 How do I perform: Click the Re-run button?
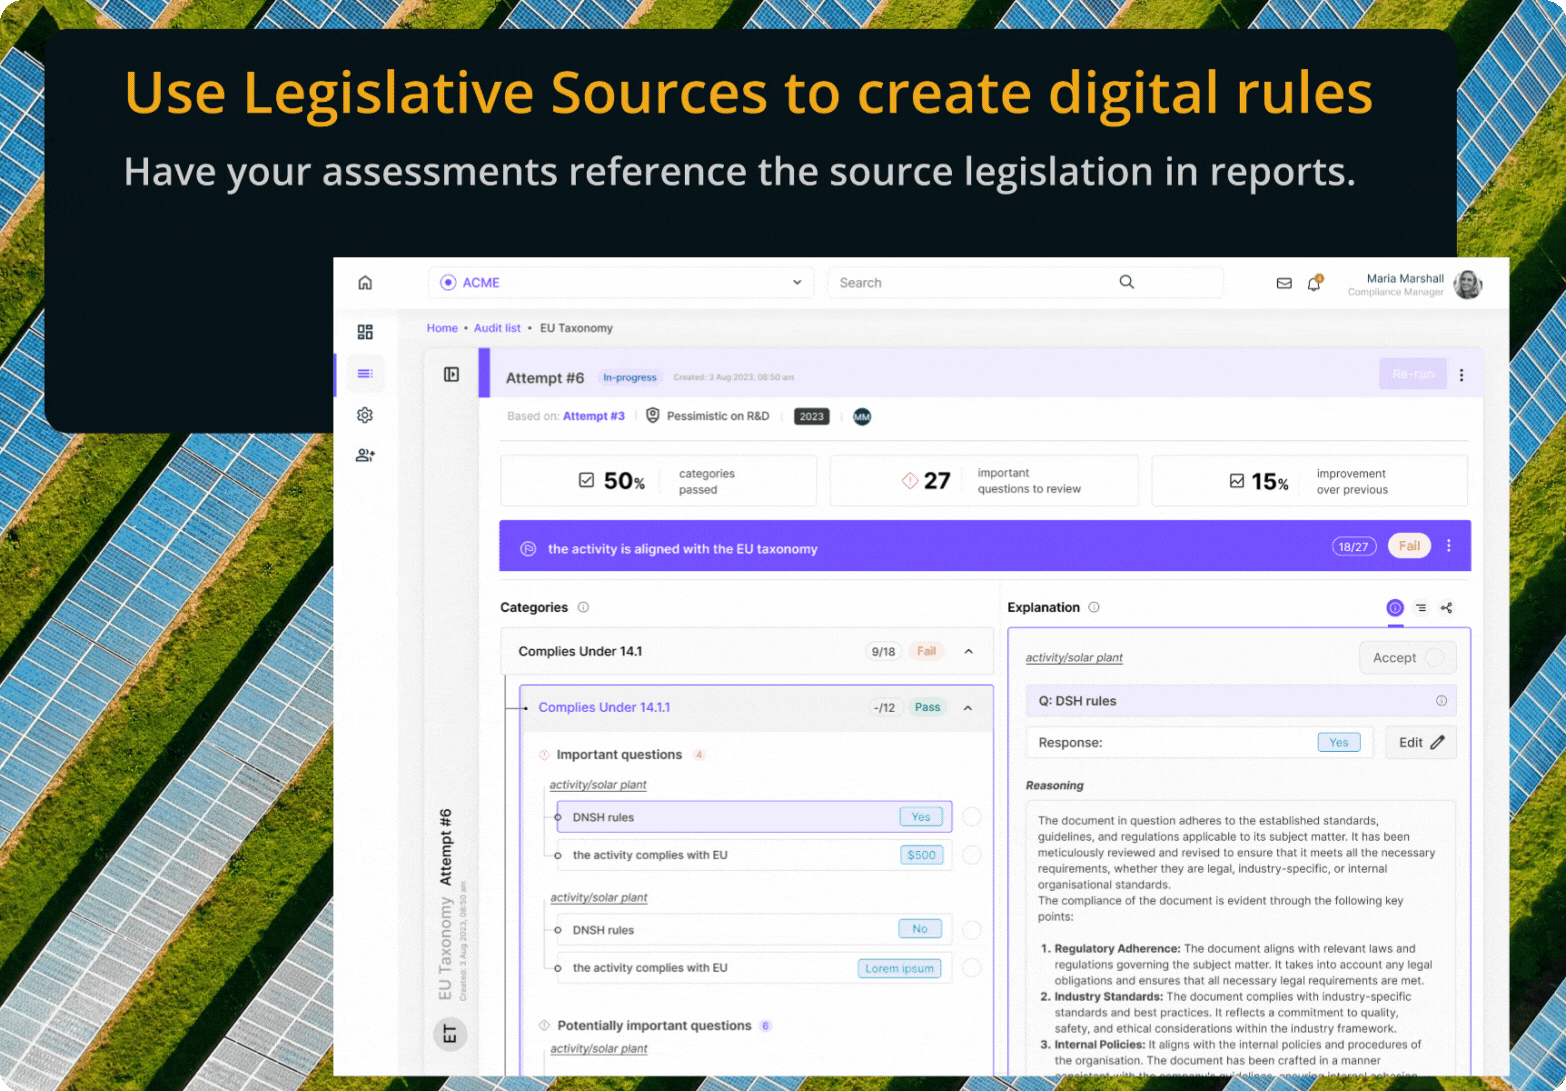coord(1413,374)
